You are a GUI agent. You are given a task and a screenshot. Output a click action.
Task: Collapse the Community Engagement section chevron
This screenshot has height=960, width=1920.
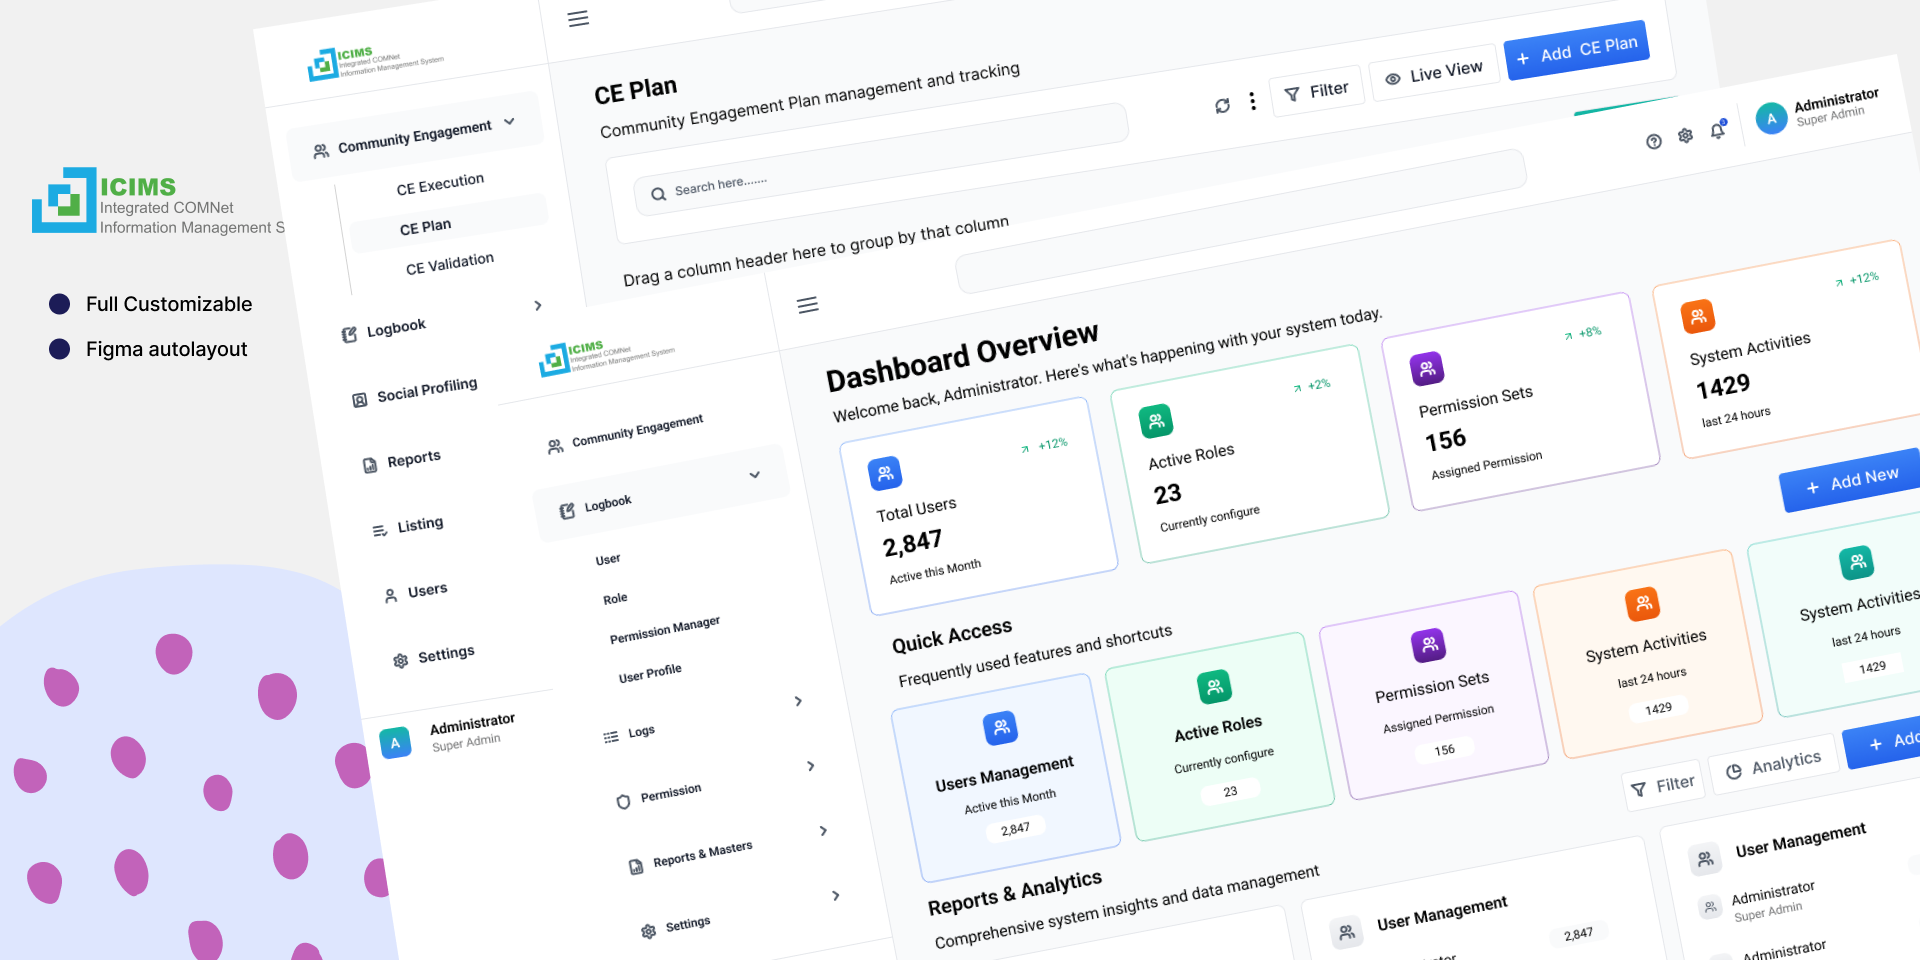[x=510, y=122]
